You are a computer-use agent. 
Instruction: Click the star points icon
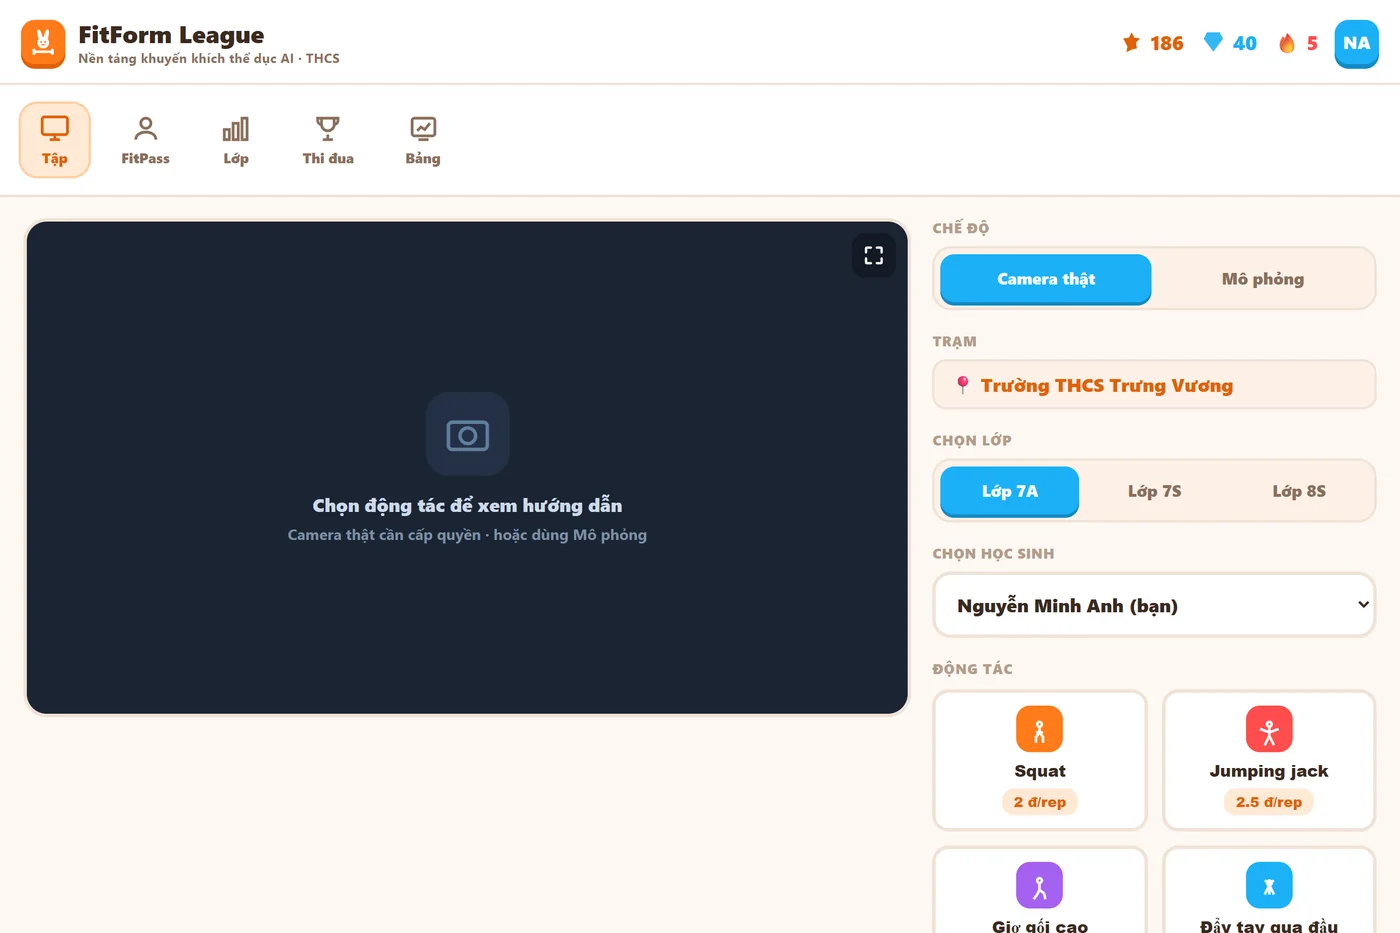point(1131,42)
